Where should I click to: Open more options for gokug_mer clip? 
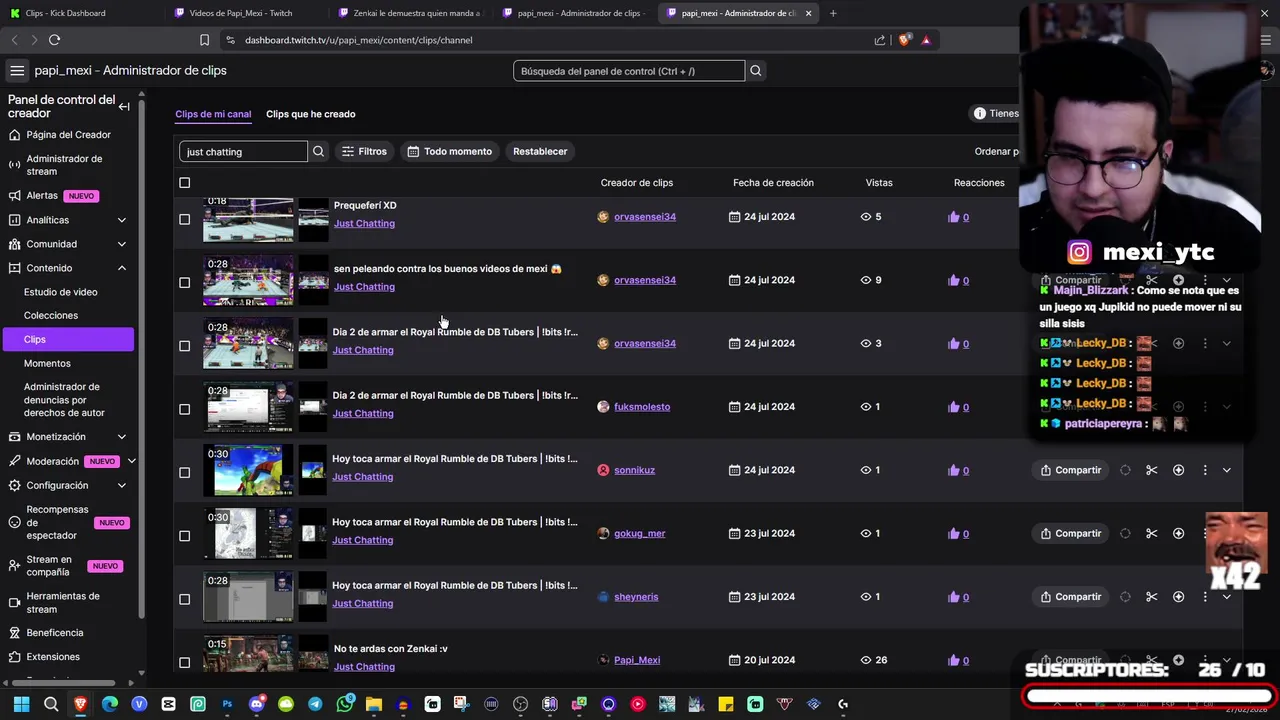(x=1205, y=533)
